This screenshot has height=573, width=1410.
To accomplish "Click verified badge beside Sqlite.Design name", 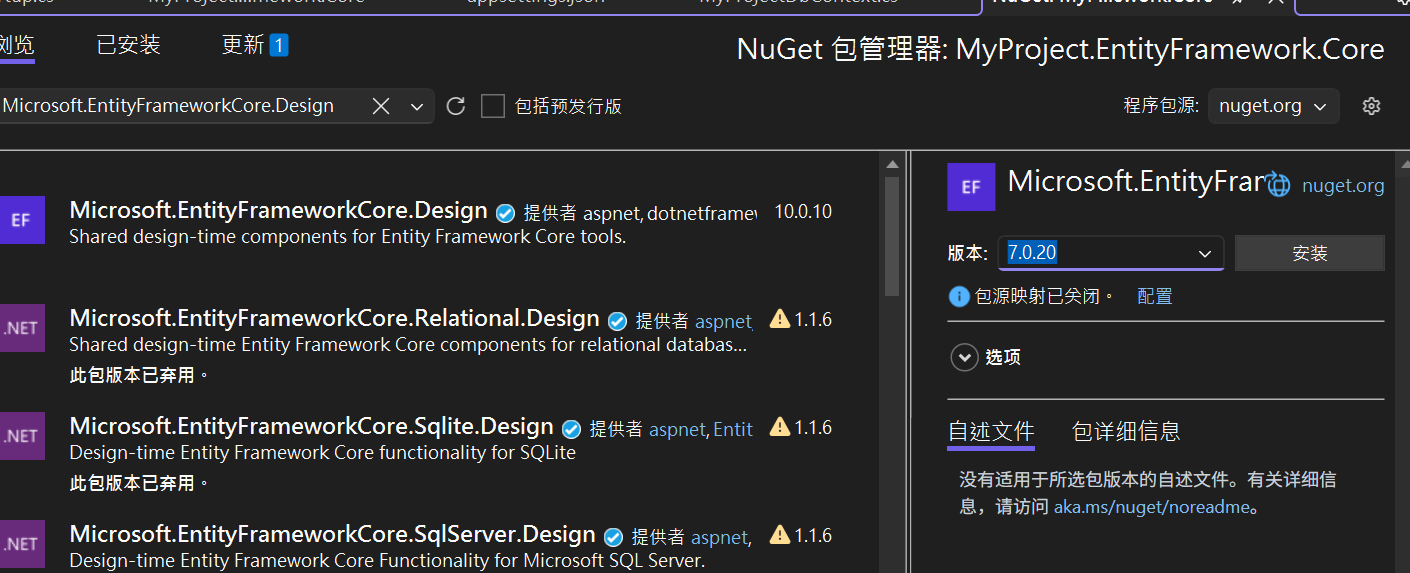I will click(x=572, y=429).
